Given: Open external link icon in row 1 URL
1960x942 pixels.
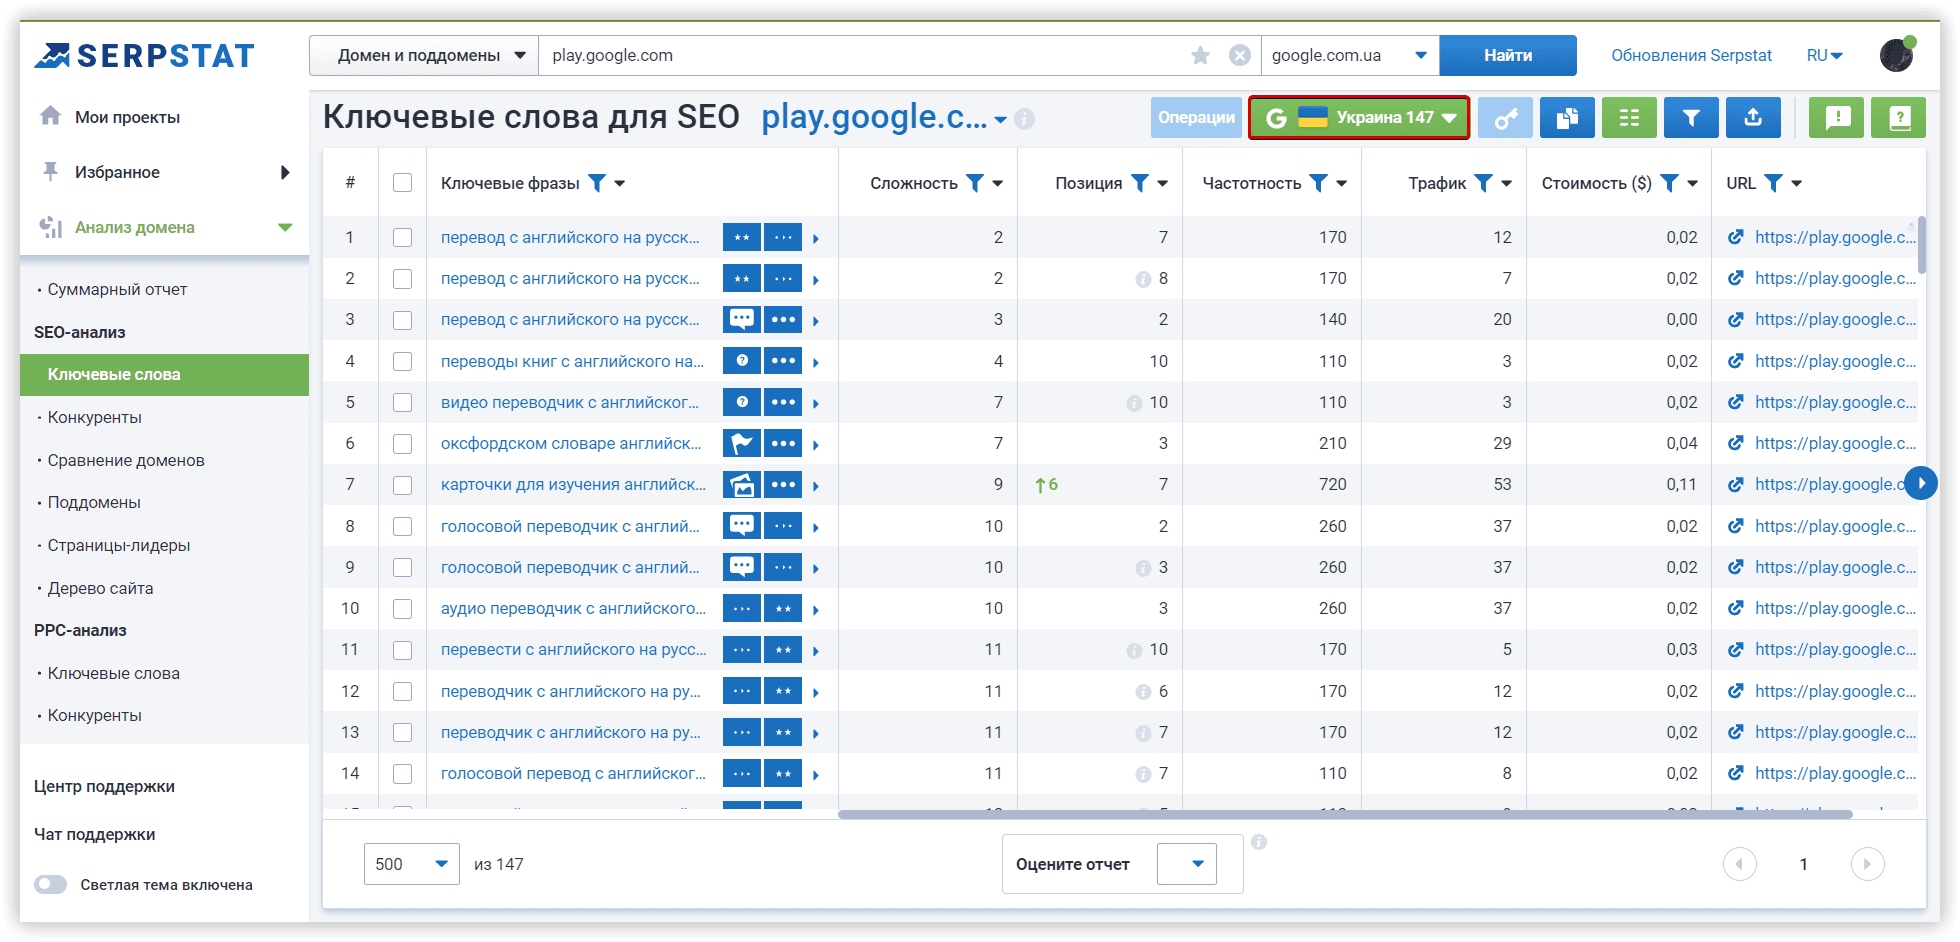Looking at the screenshot, I should click(1736, 237).
